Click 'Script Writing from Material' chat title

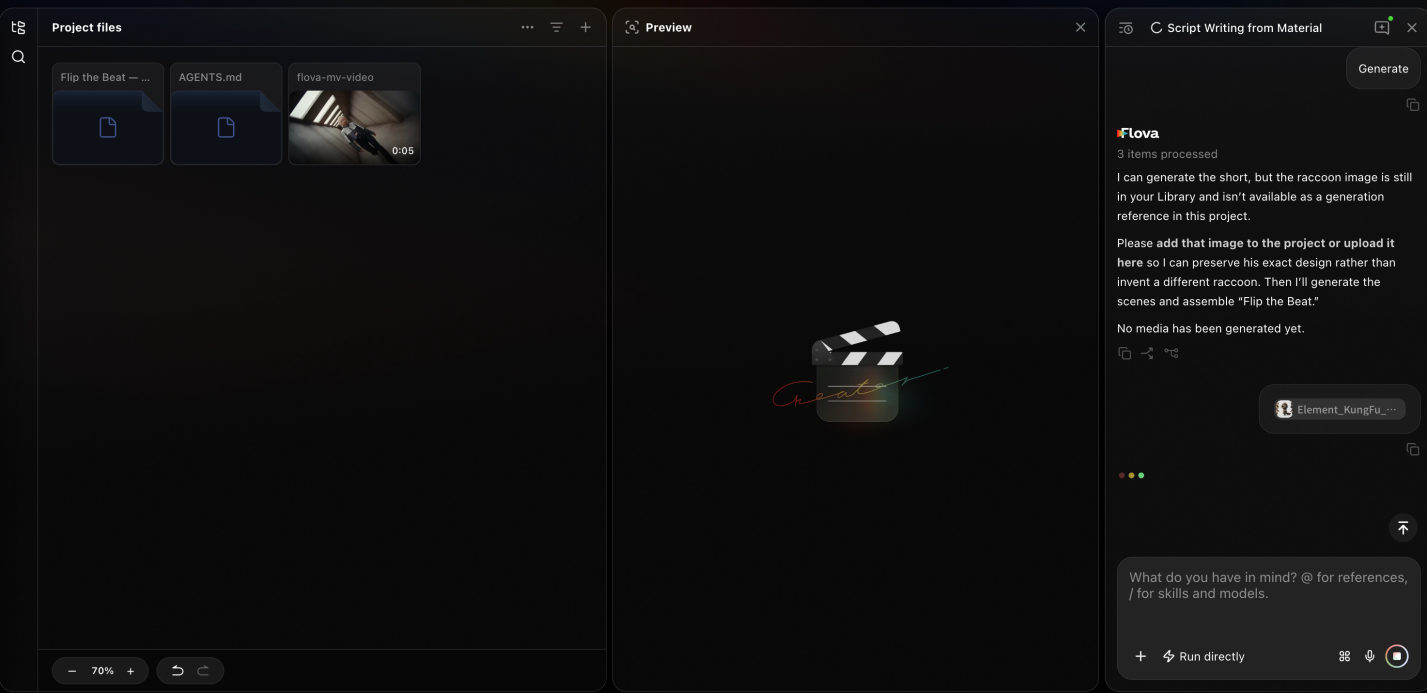(1244, 28)
